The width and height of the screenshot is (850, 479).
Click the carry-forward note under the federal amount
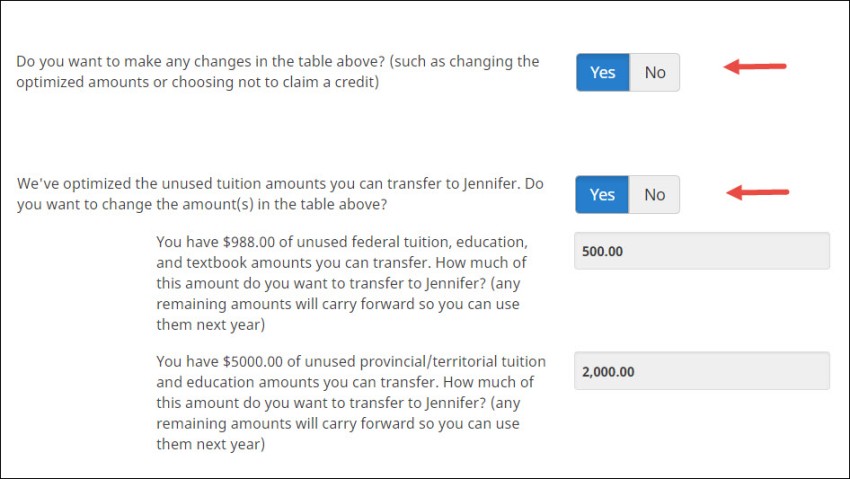point(338,303)
